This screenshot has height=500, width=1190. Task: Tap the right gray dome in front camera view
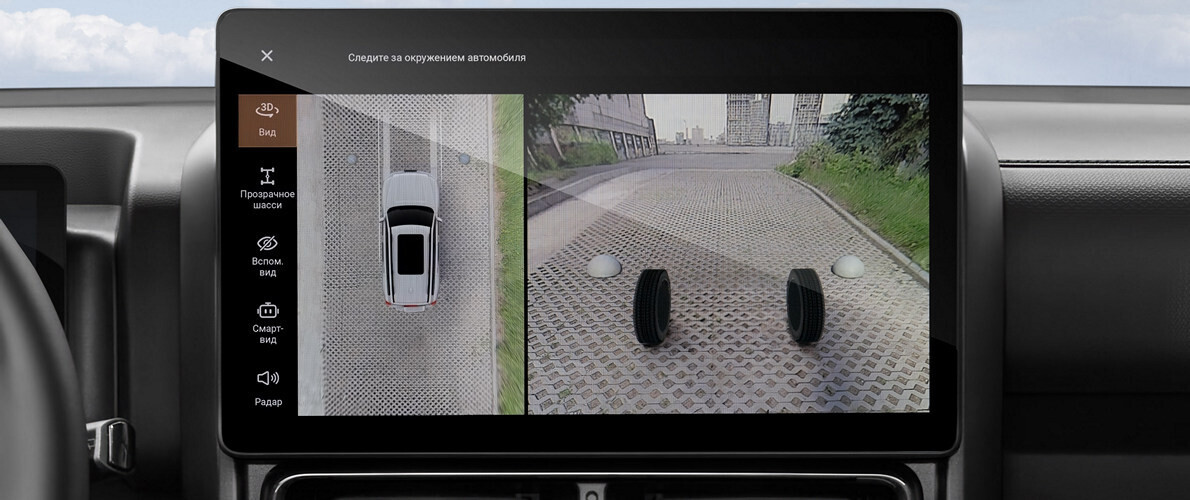click(x=848, y=266)
